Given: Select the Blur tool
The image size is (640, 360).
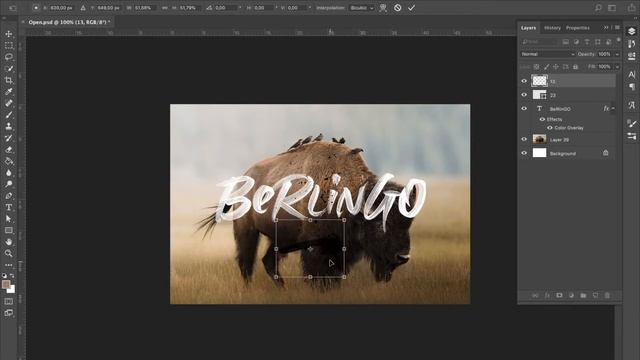Looking at the screenshot, I should pyautogui.click(x=9, y=173).
